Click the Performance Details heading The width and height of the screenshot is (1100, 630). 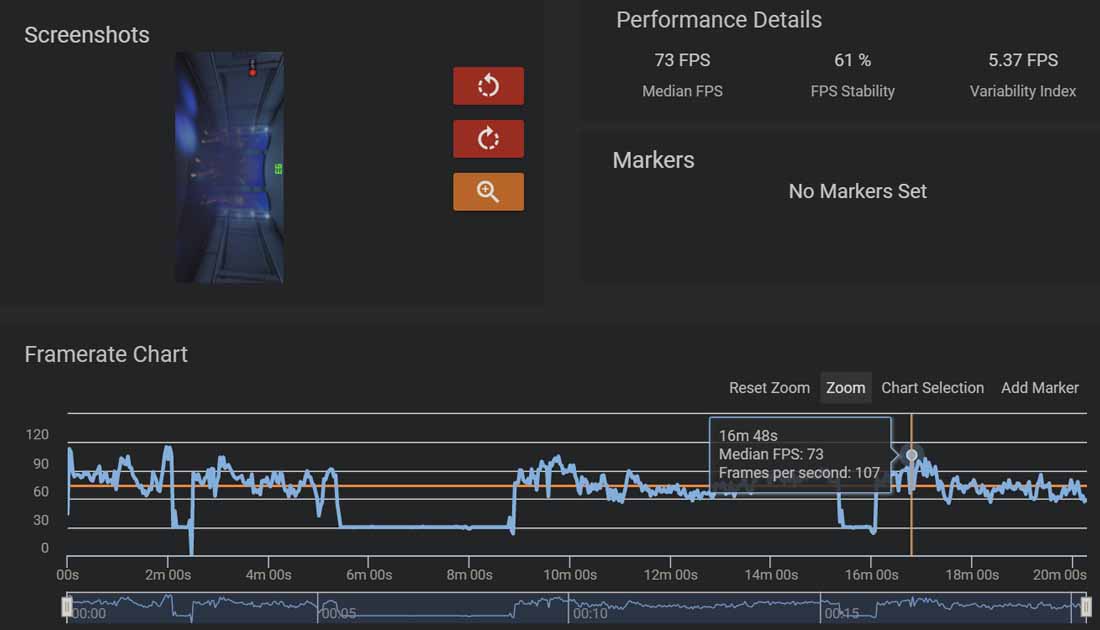(x=718, y=20)
